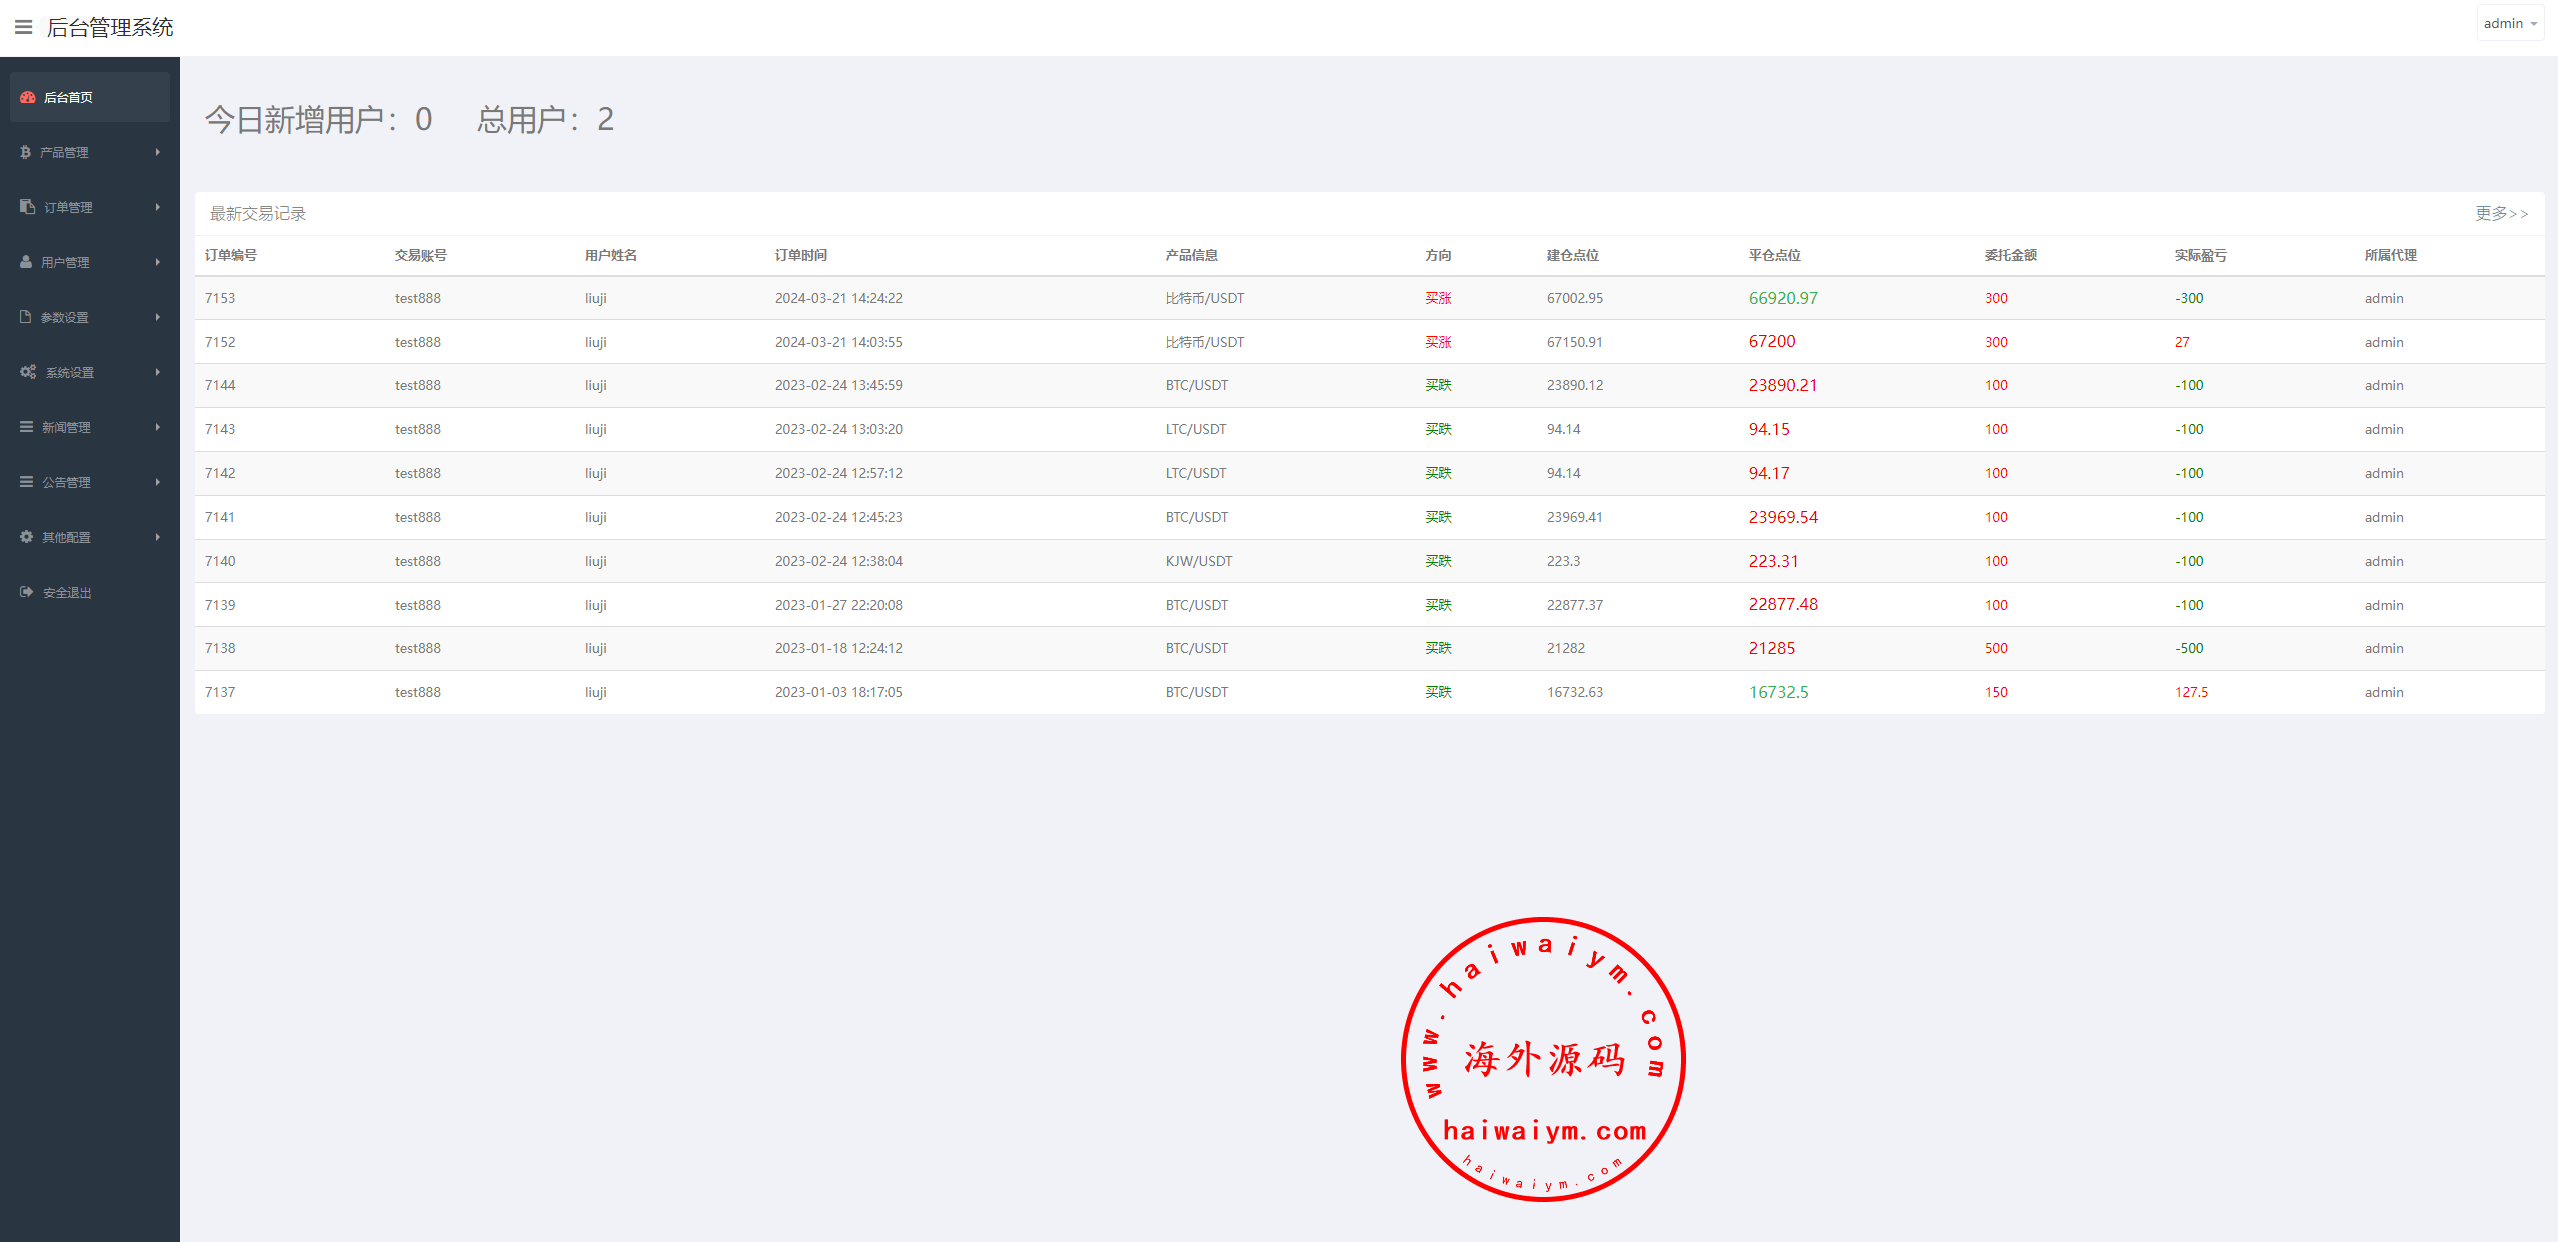Expand 公告管理 submenu with its arrow

click(157, 482)
